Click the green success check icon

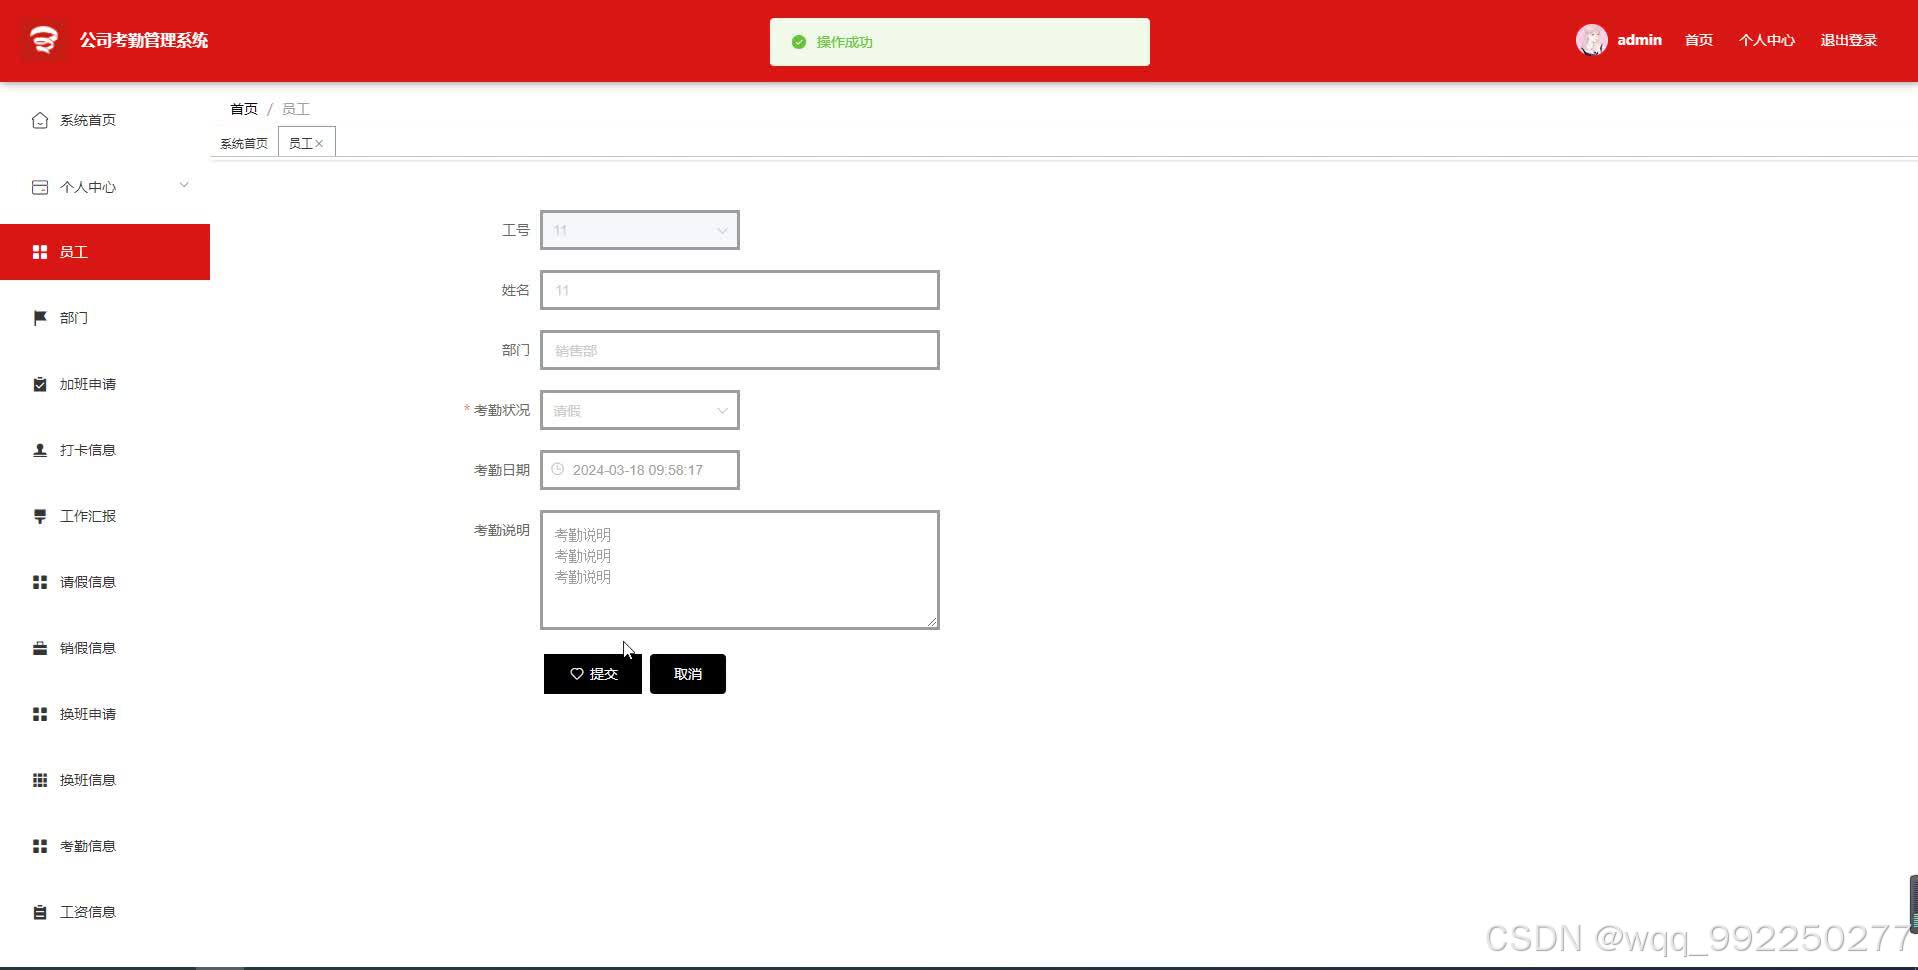pos(799,42)
